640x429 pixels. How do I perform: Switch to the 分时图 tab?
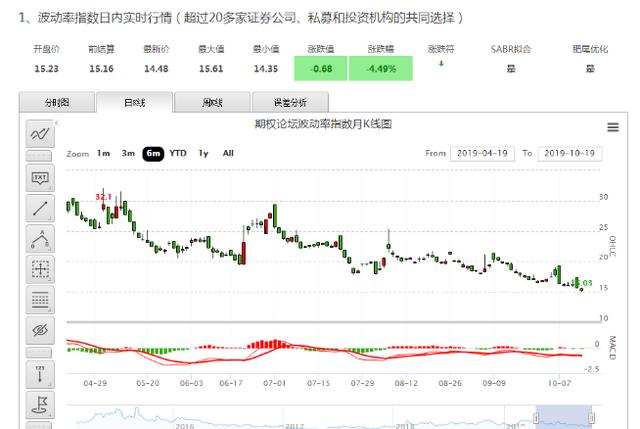coord(57,102)
